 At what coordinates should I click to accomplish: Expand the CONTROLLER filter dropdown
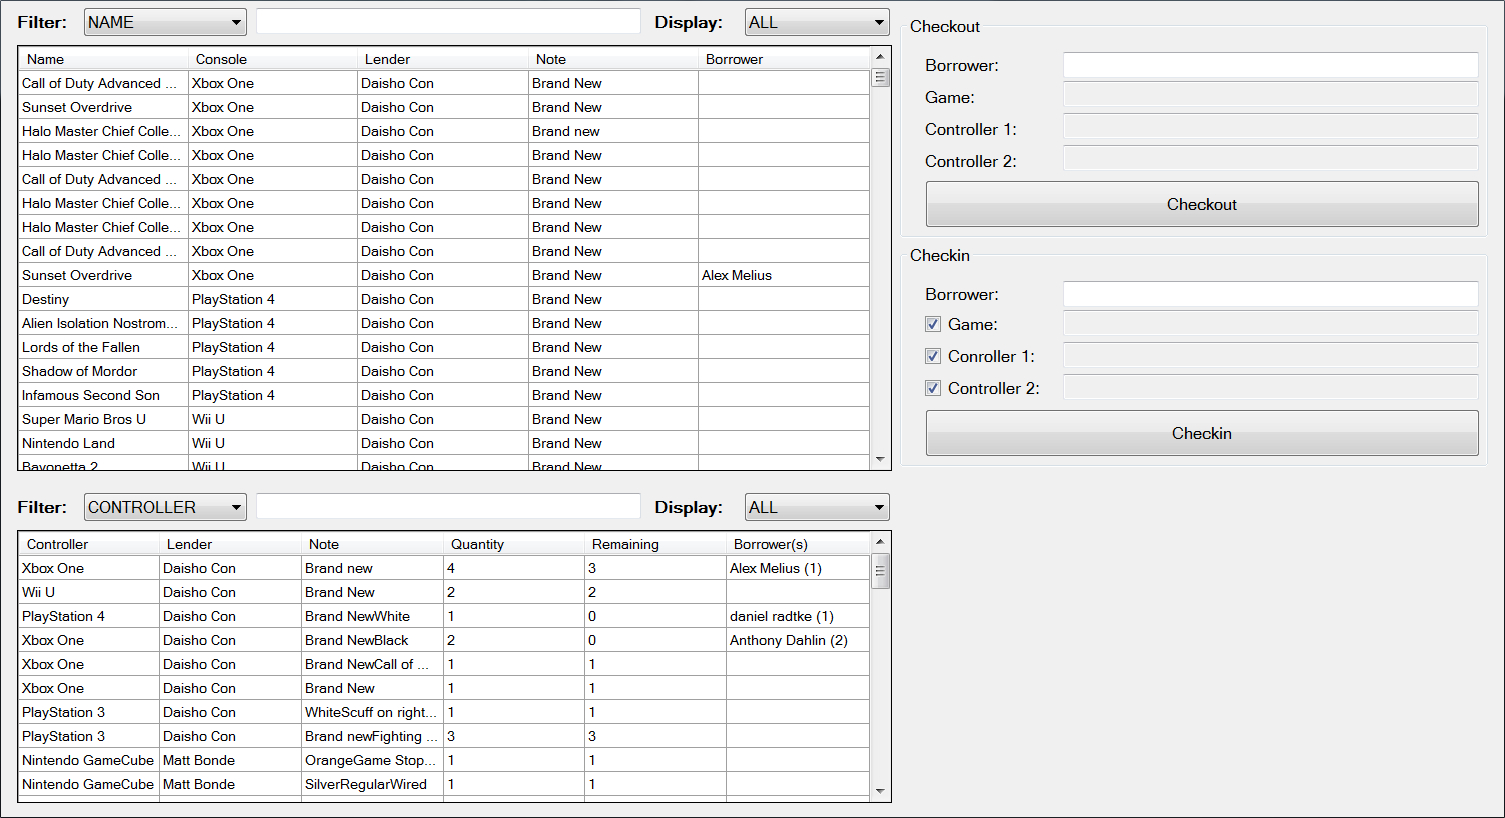(x=165, y=507)
